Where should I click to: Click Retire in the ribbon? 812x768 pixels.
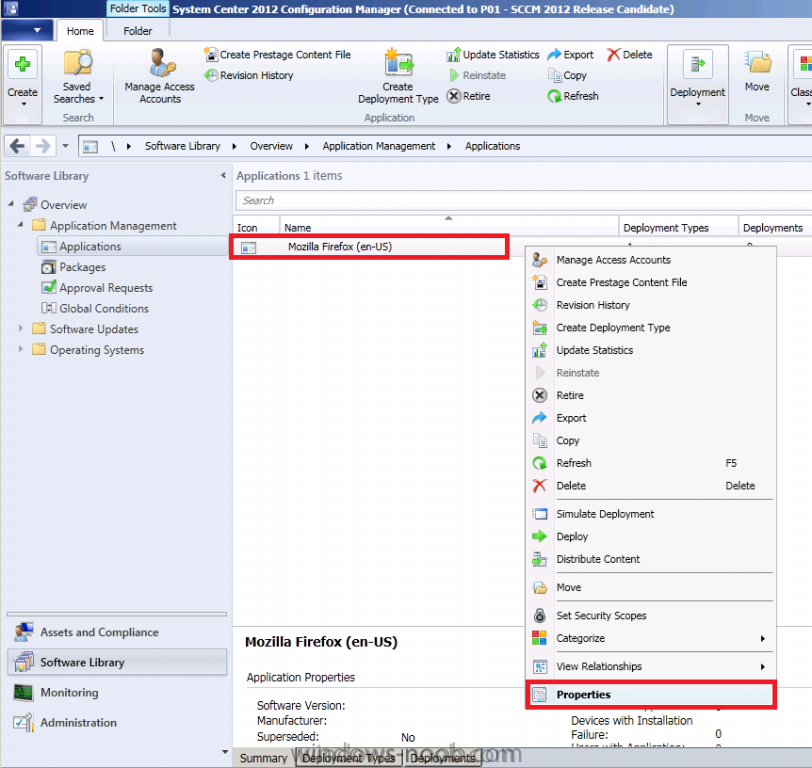click(x=469, y=96)
